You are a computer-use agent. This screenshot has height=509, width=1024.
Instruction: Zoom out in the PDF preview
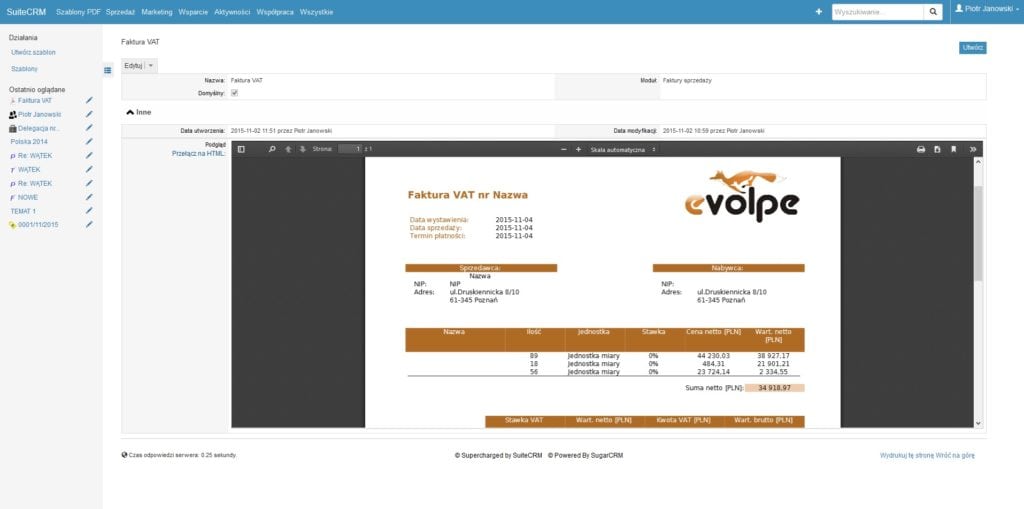(563, 149)
